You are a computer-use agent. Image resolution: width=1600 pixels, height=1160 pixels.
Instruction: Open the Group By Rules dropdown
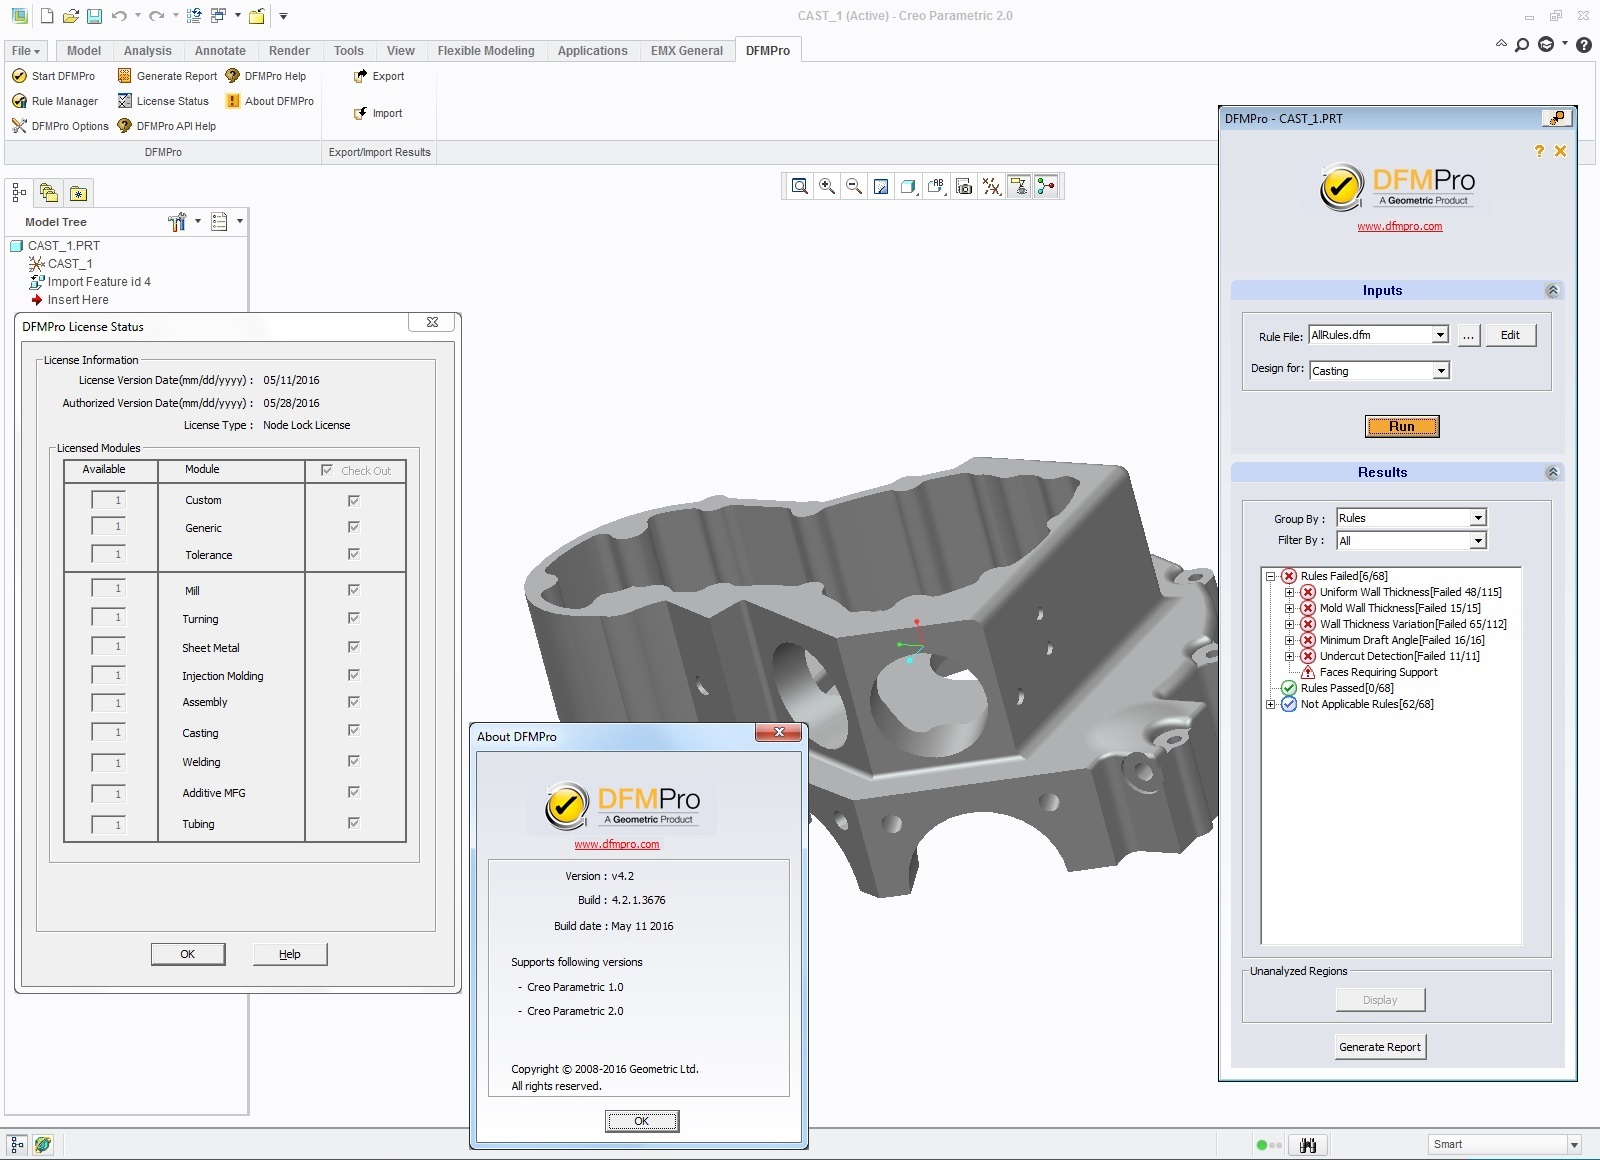tap(1478, 518)
